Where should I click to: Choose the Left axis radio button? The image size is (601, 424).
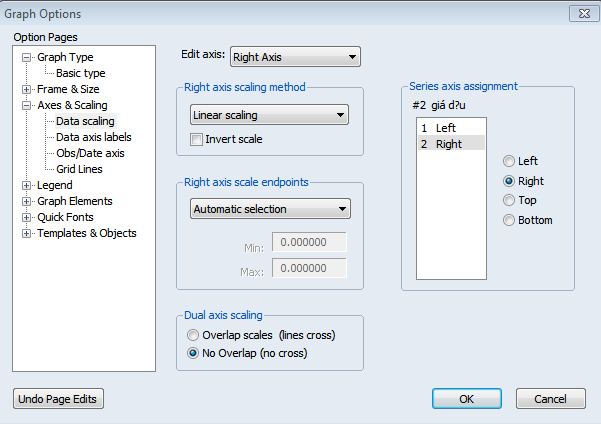[510, 161]
